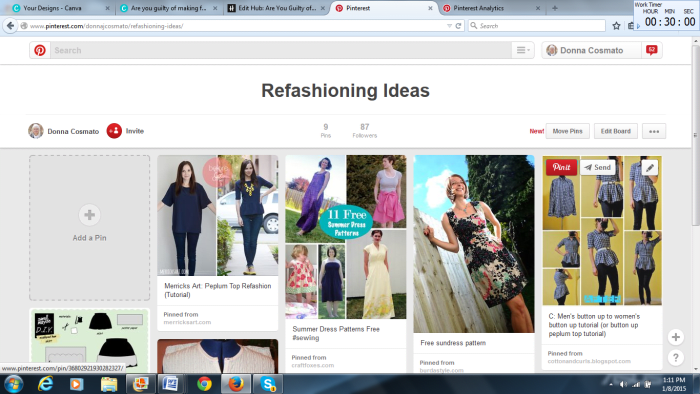
Task: Open the board more options ellipsis button
Action: pyautogui.click(x=654, y=131)
